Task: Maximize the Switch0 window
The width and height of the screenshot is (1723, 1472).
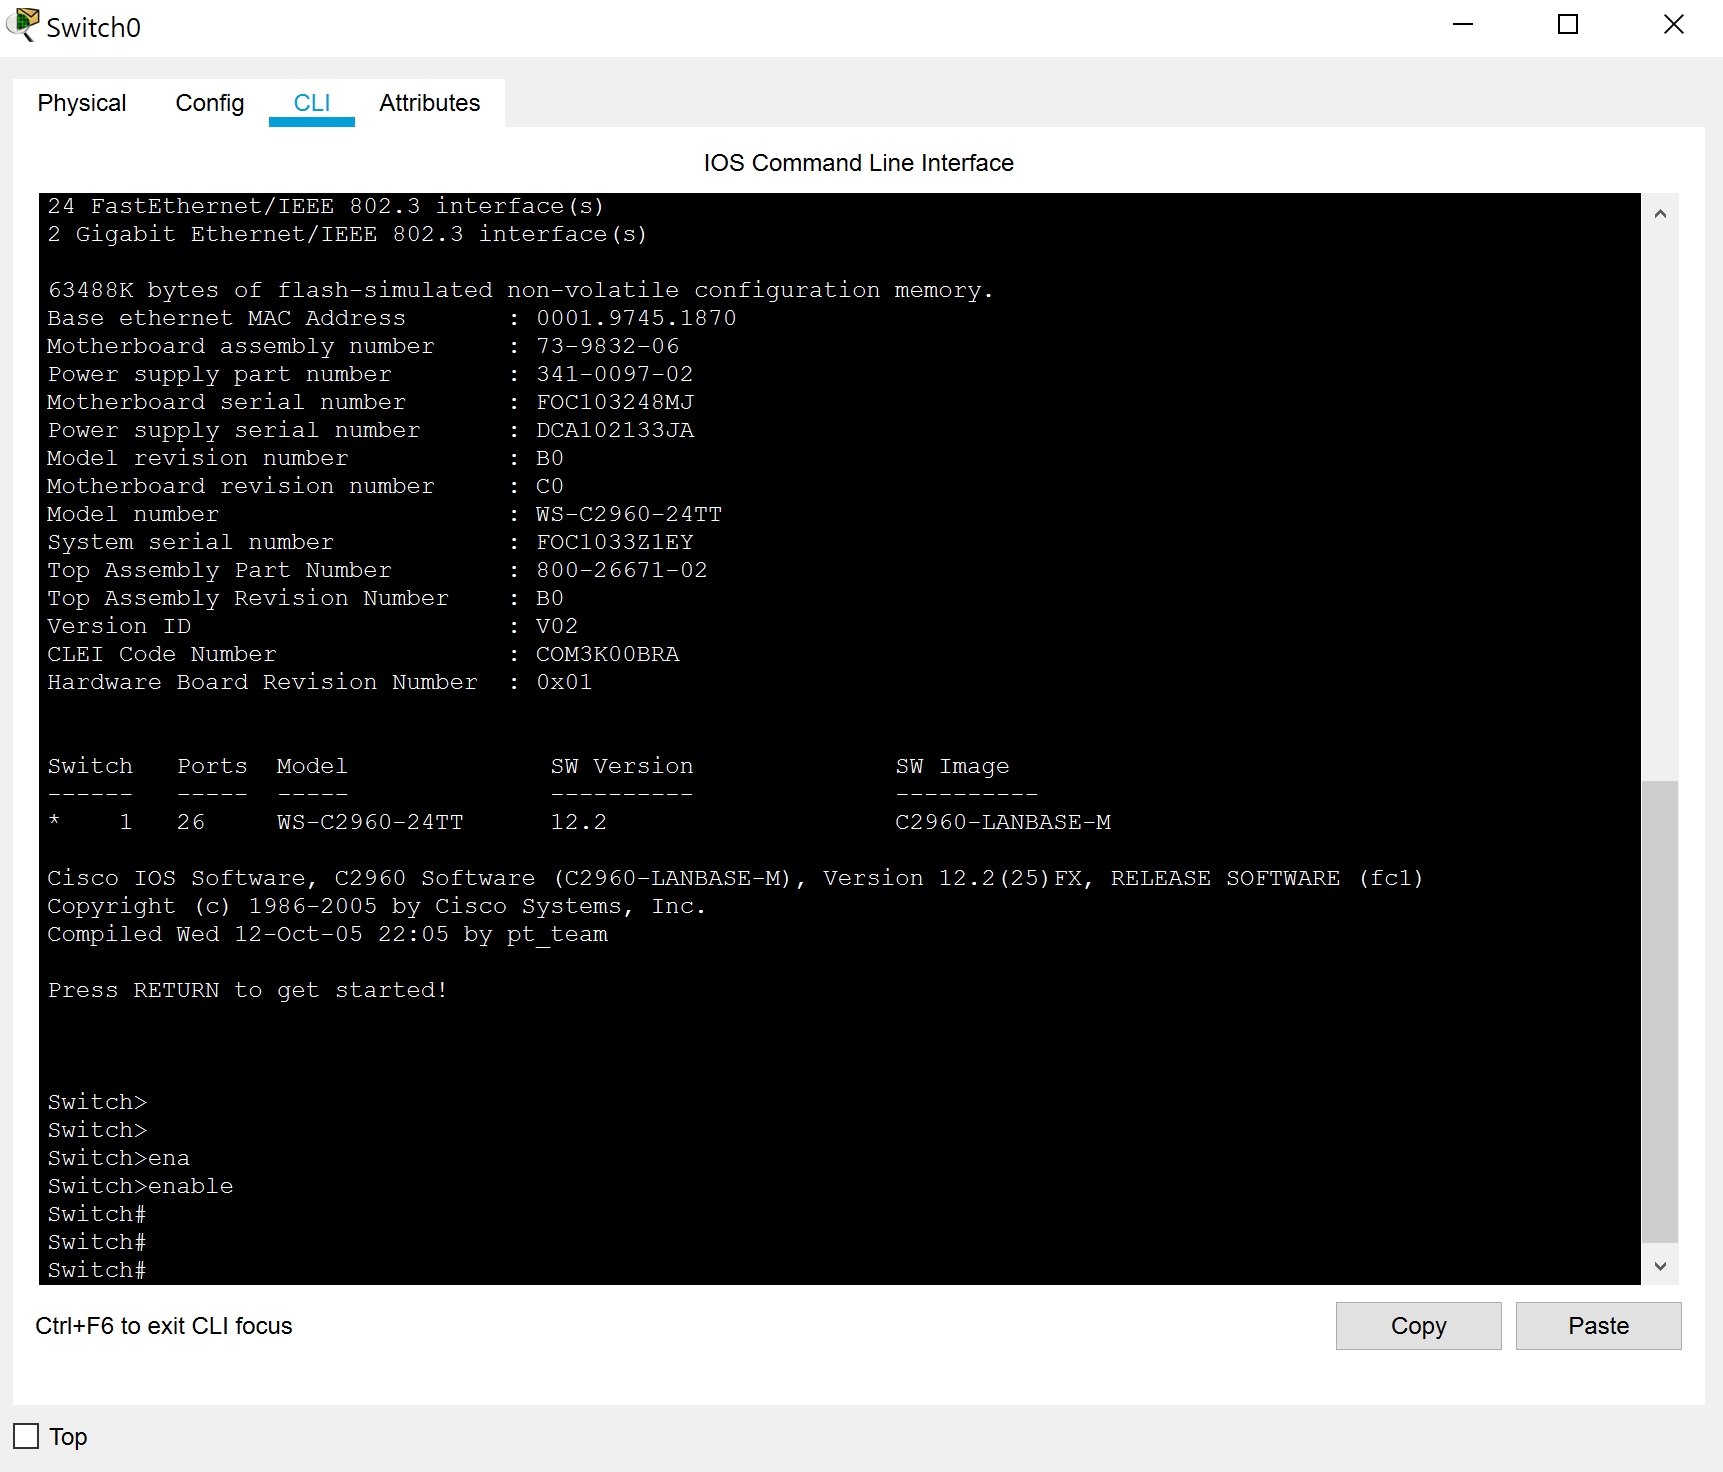Action: pos(1568,25)
